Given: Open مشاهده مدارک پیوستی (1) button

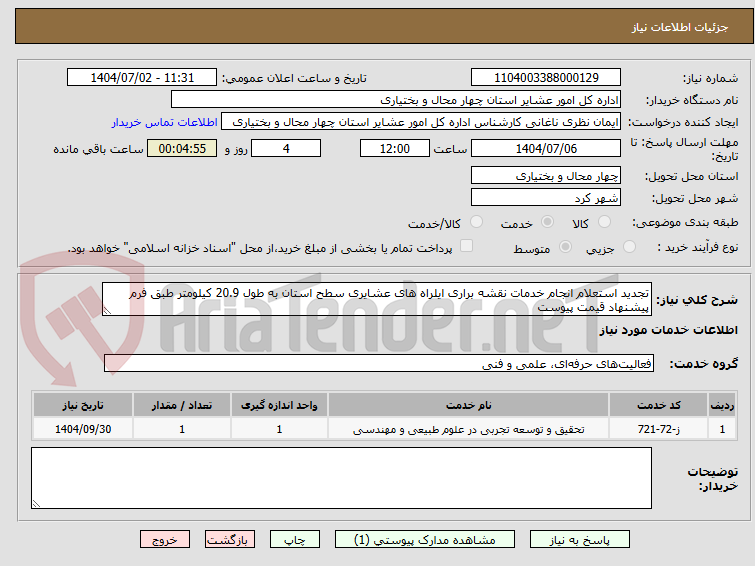Looking at the screenshot, I should point(425,540).
